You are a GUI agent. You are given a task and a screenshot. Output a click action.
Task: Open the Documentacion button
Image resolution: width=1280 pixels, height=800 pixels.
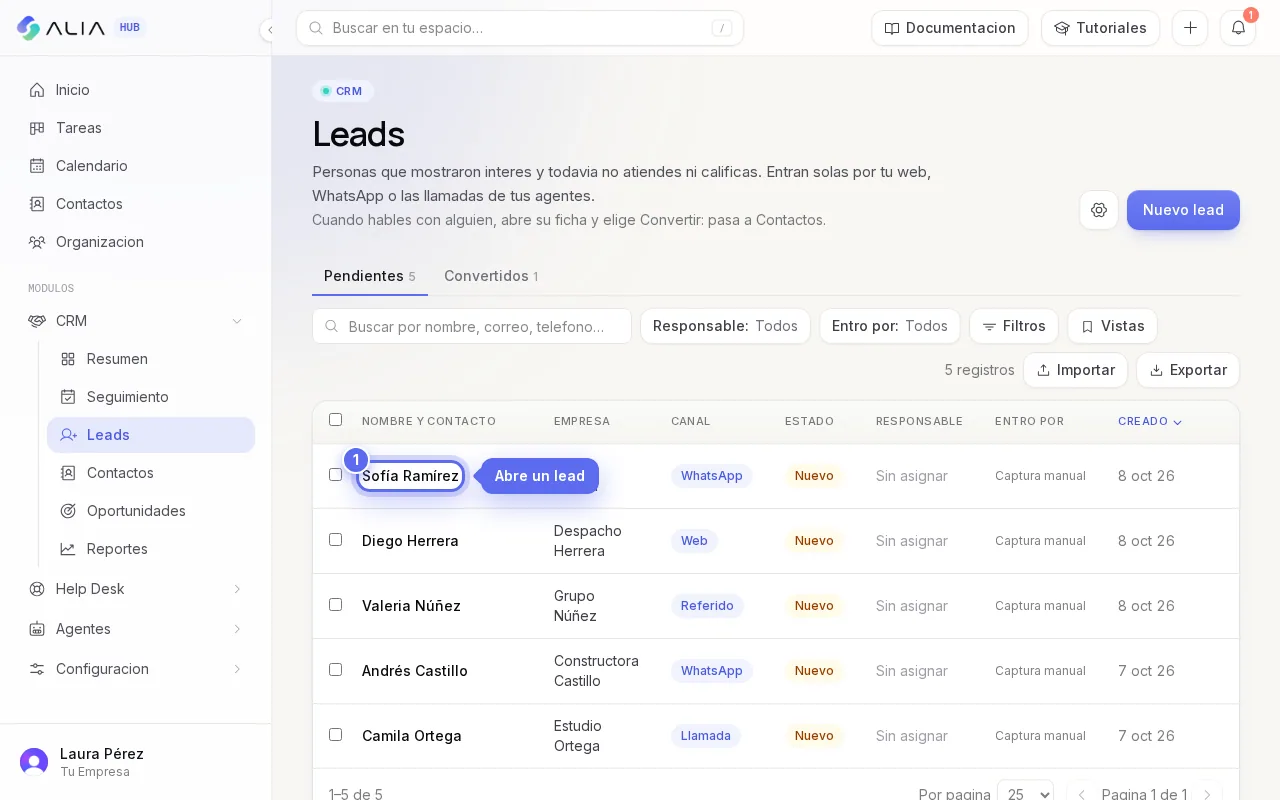tap(950, 28)
